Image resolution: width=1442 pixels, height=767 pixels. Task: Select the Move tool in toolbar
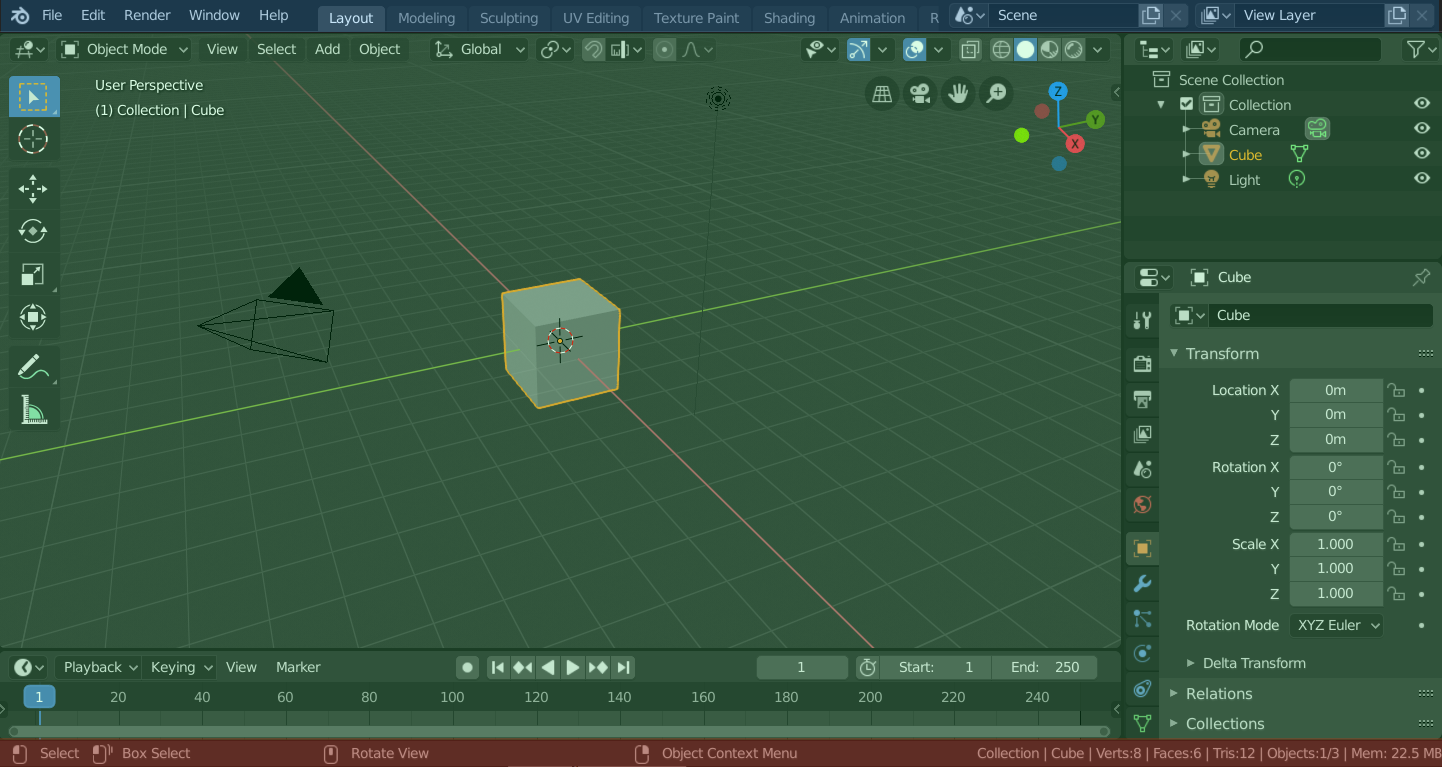[x=33, y=188]
